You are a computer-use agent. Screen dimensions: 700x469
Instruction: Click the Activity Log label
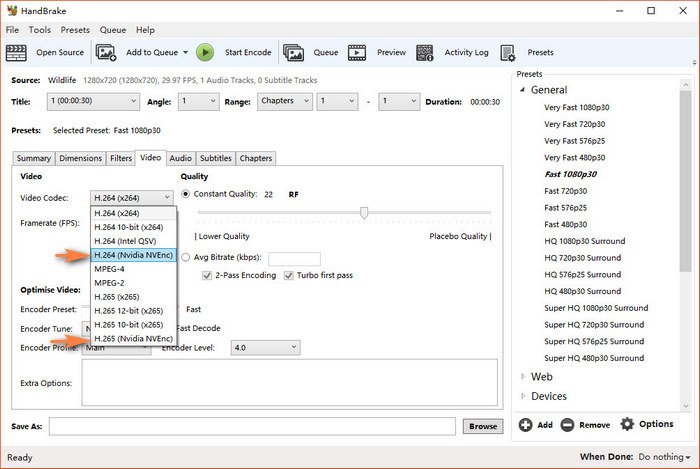coord(466,53)
